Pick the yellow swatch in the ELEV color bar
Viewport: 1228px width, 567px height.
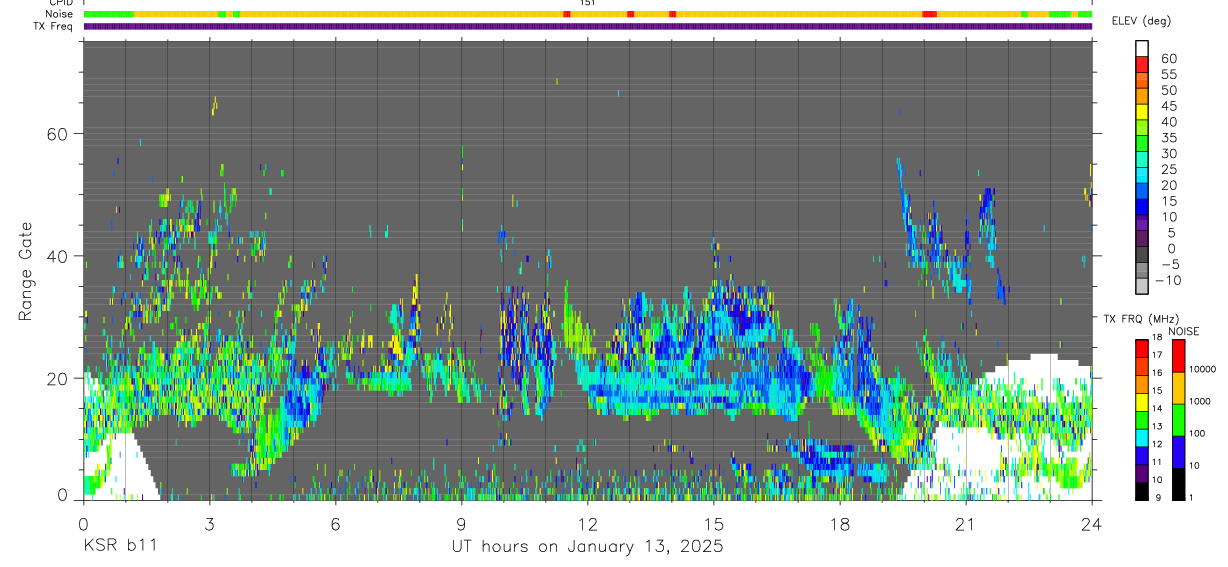tap(1142, 113)
